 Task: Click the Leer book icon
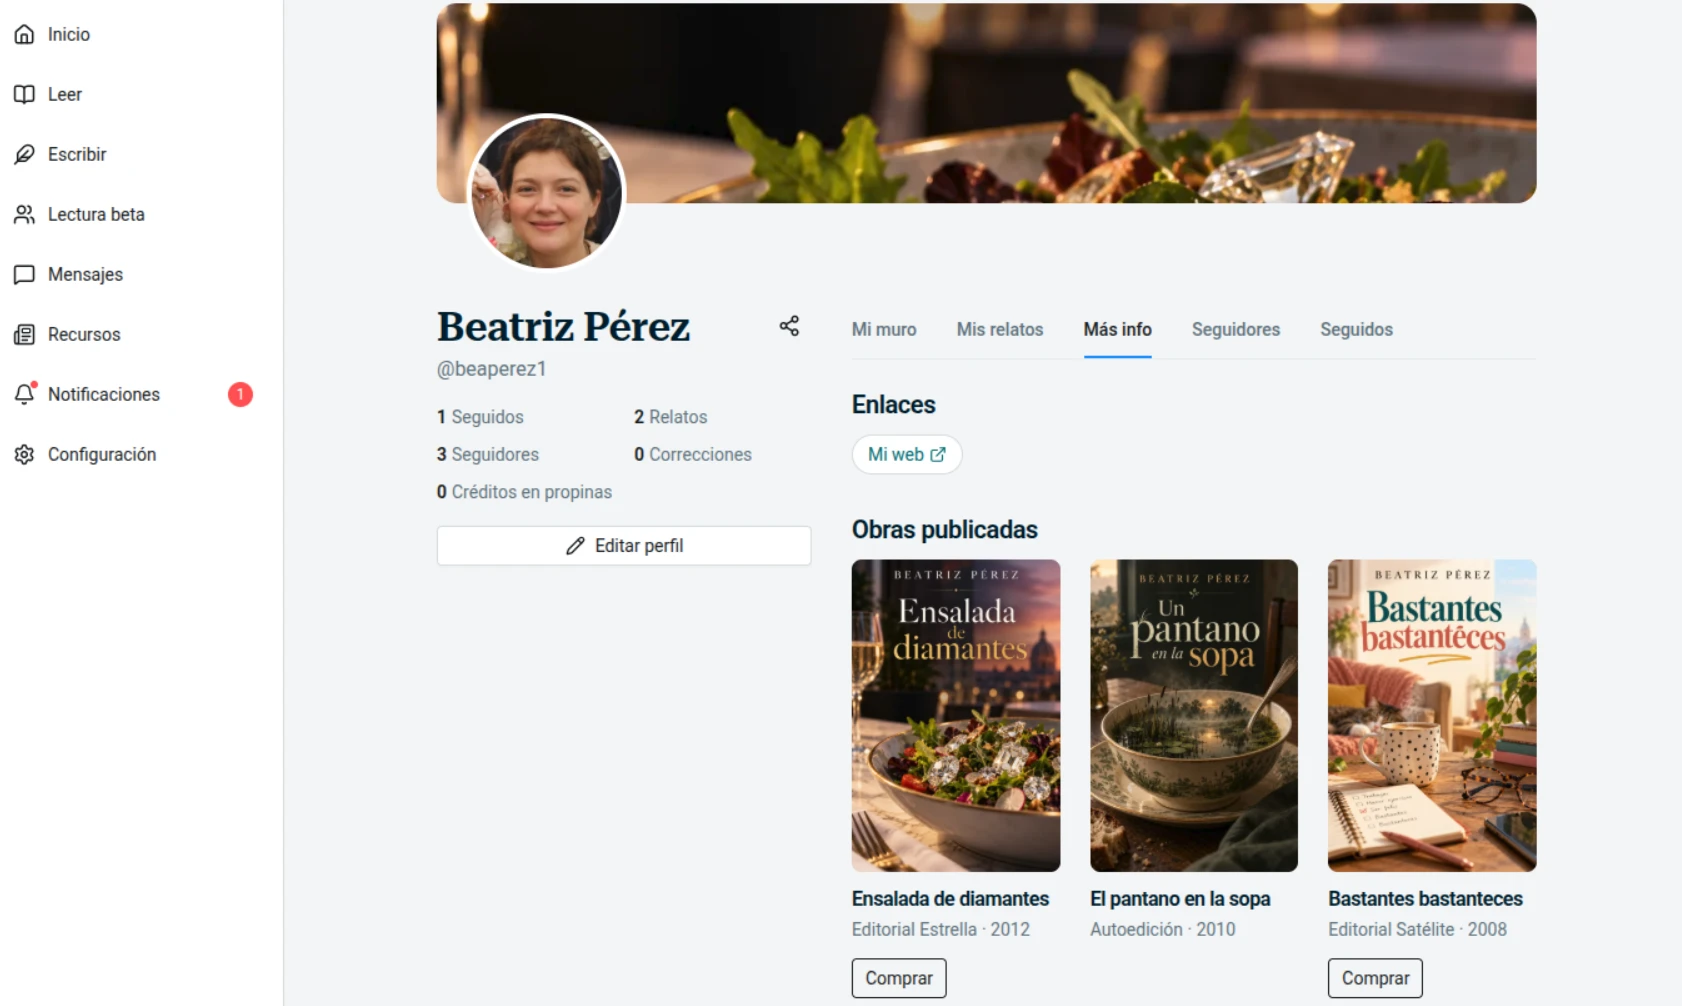pyautogui.click(x=24, y=94)
